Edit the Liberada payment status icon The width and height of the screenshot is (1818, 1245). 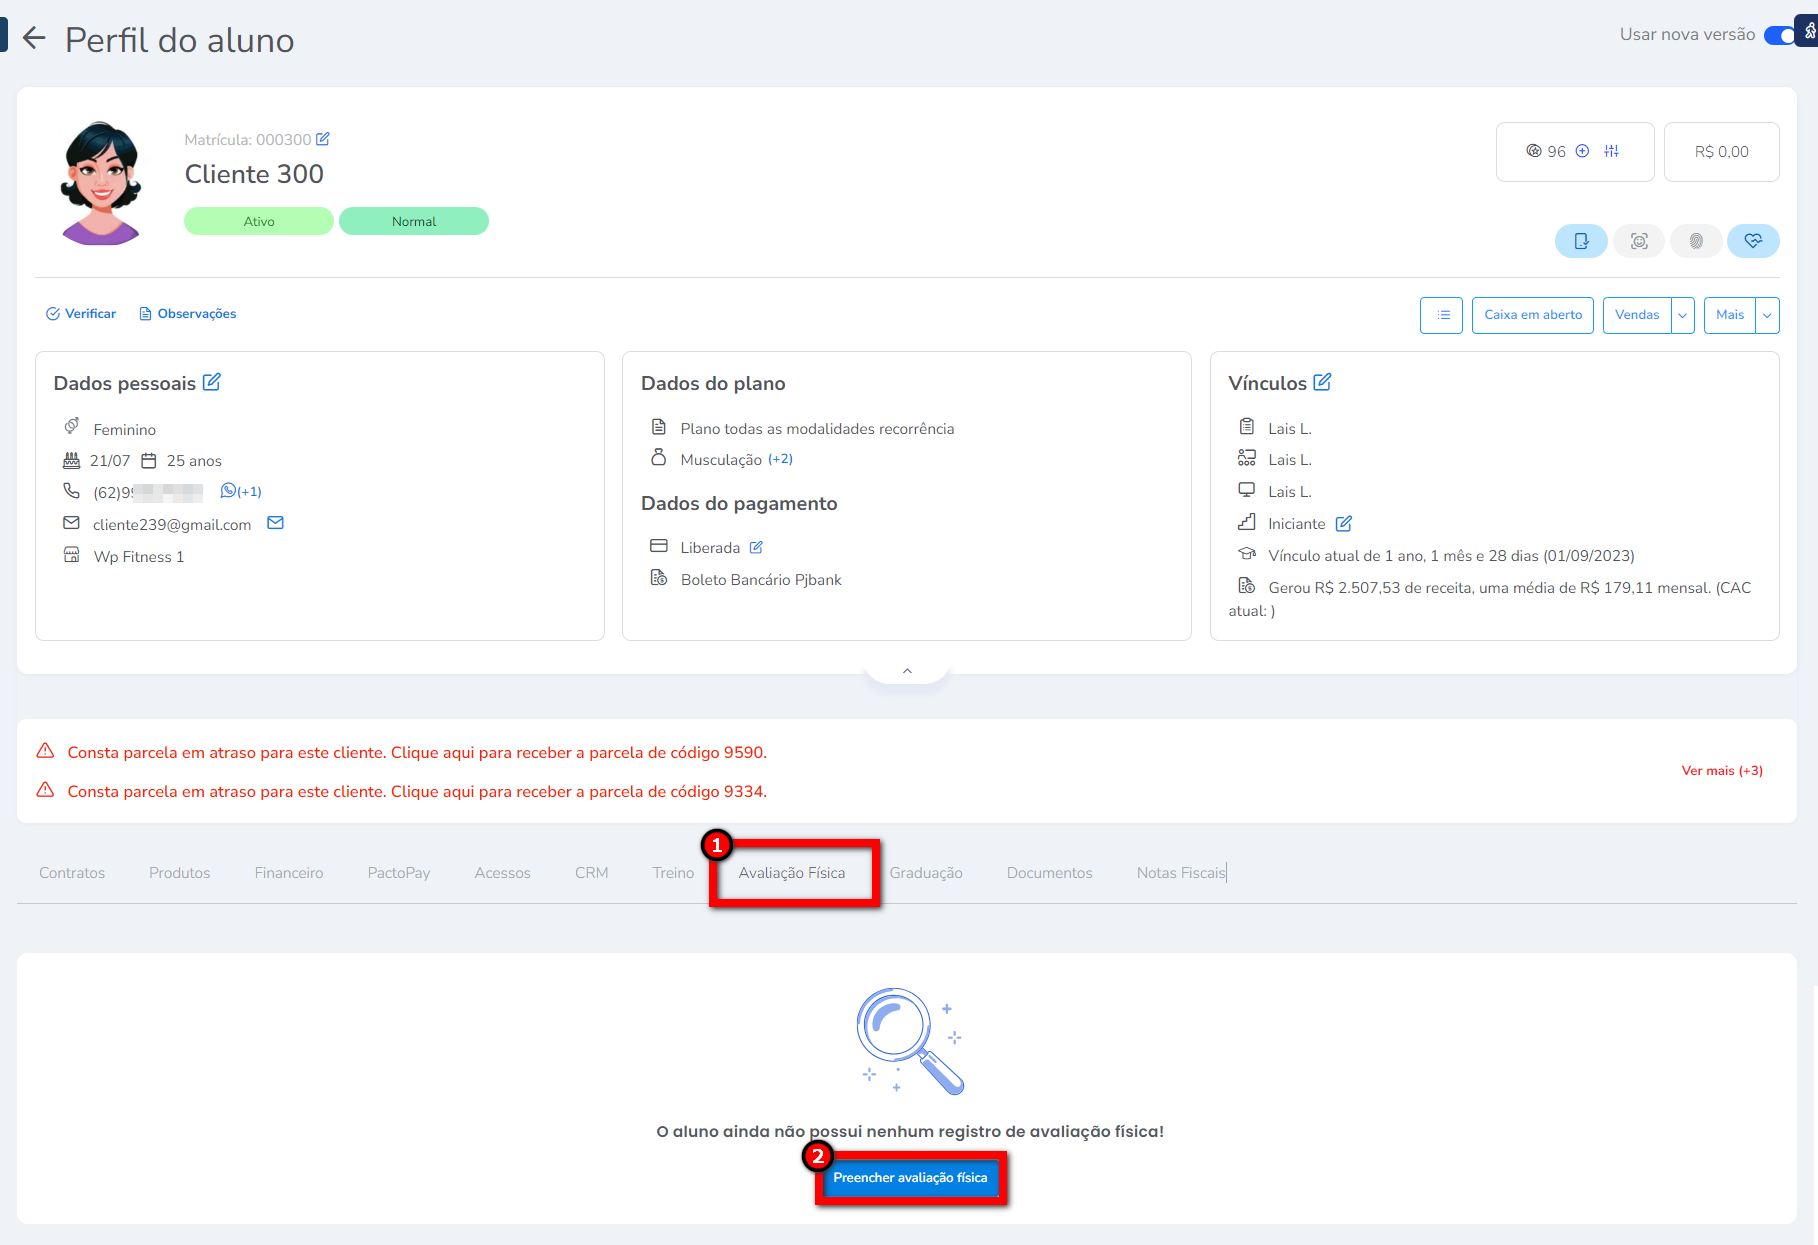tap(756, 547)
